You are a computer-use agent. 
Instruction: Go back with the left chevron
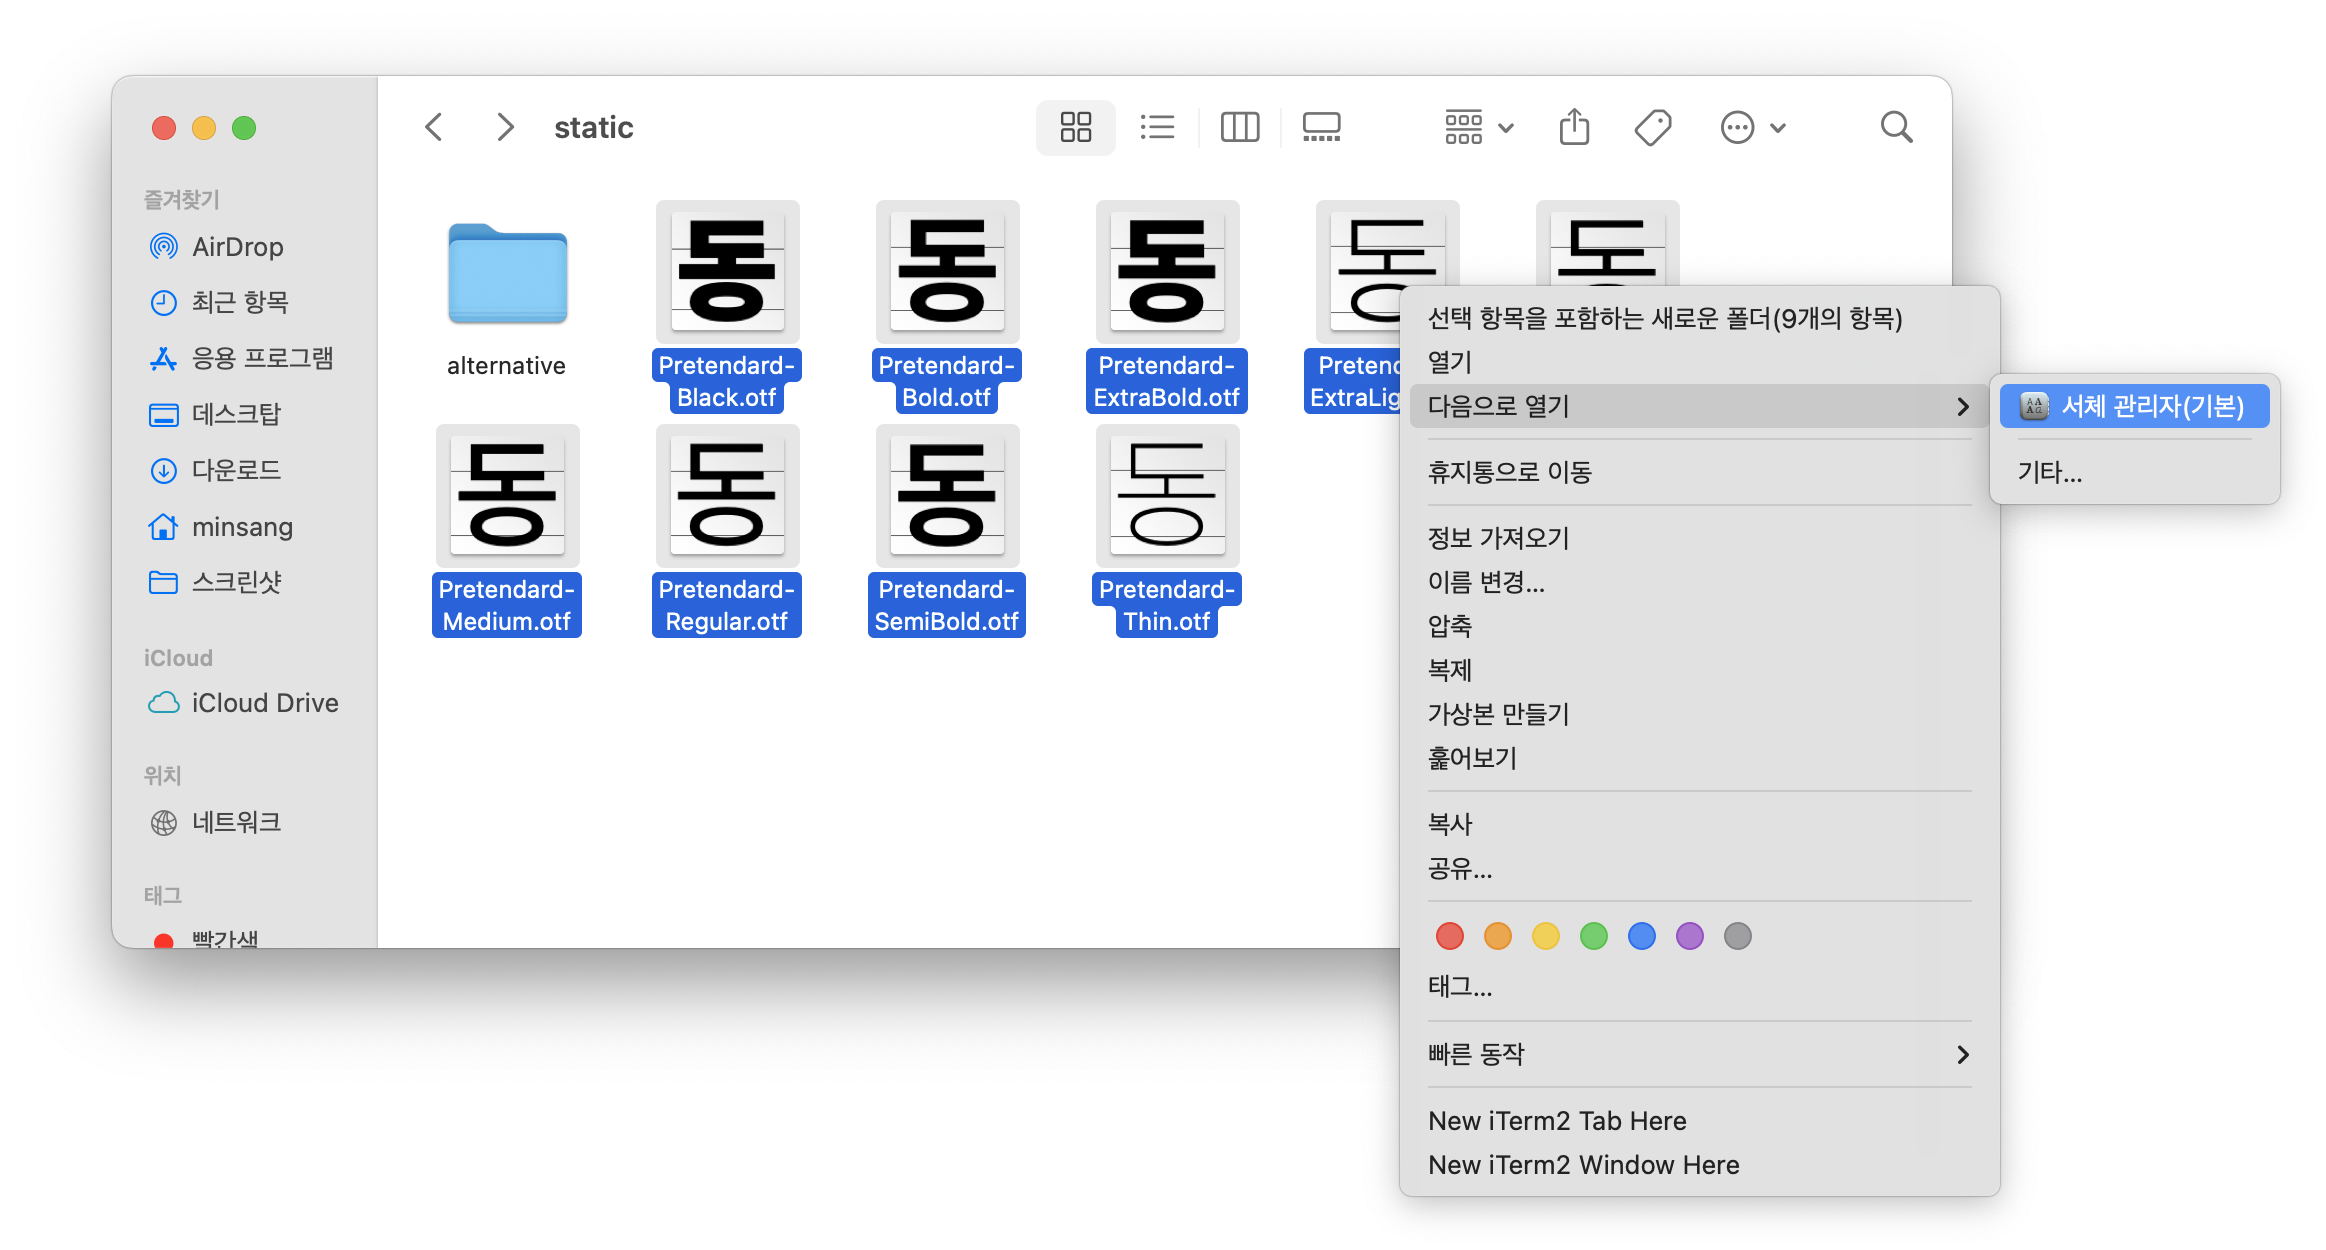pos(434,127)
